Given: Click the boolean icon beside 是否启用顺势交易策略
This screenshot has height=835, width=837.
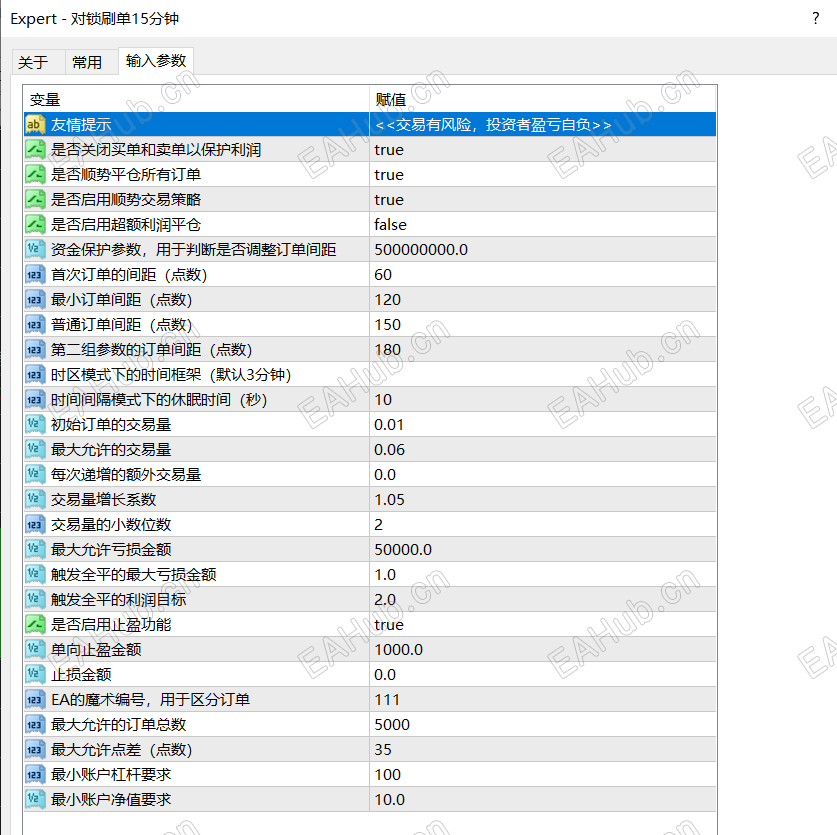Looking at the screenshot, I should (x=35, y=200).
